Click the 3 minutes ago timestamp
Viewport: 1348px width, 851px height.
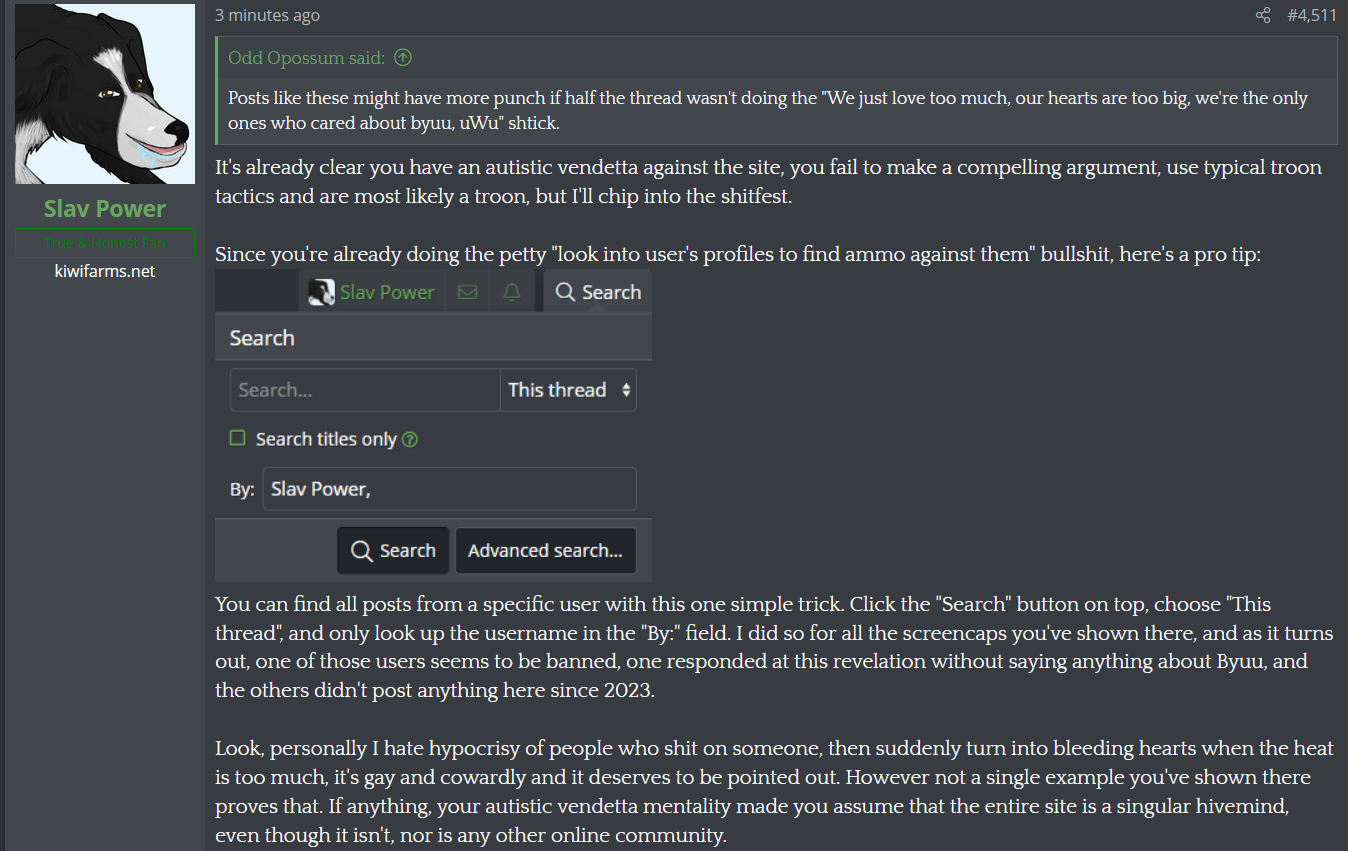coord(267,15)
